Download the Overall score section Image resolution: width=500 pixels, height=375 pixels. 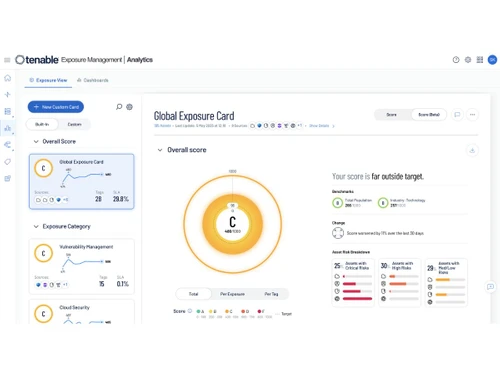472,150
